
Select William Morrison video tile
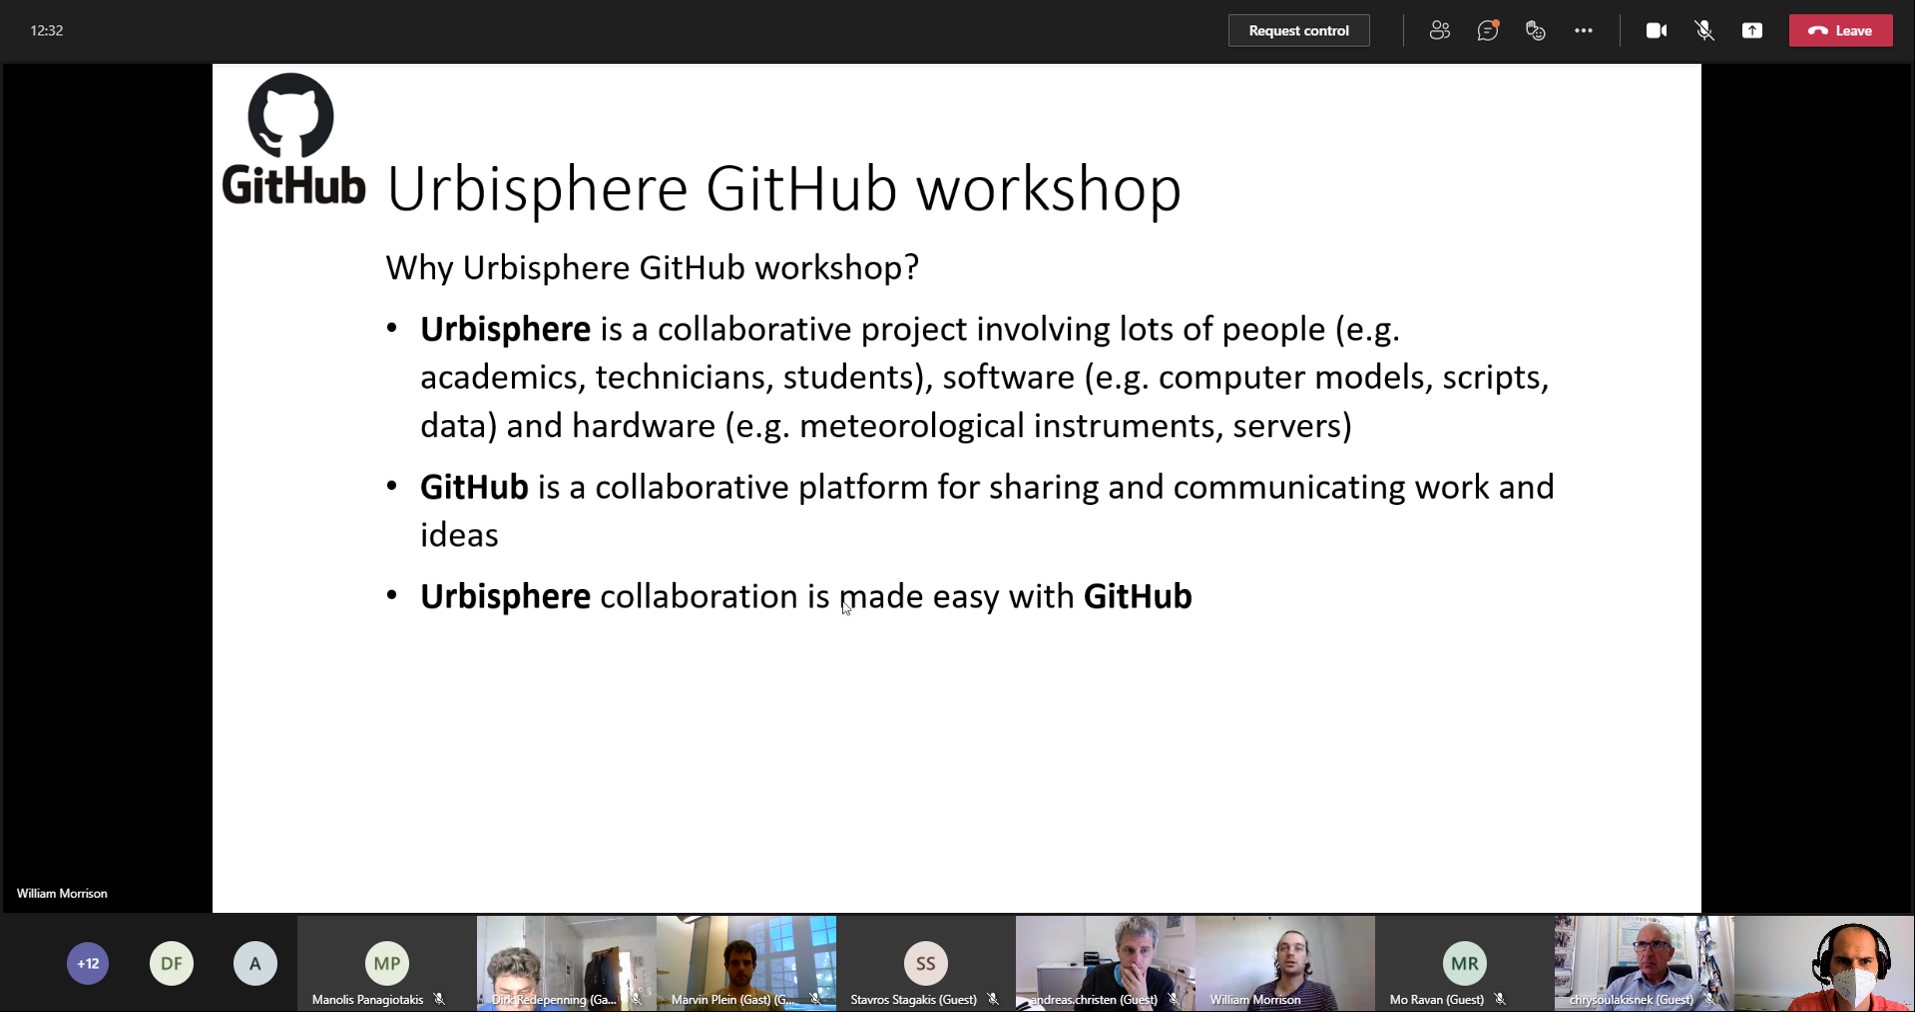click(x=1285, y=963)
